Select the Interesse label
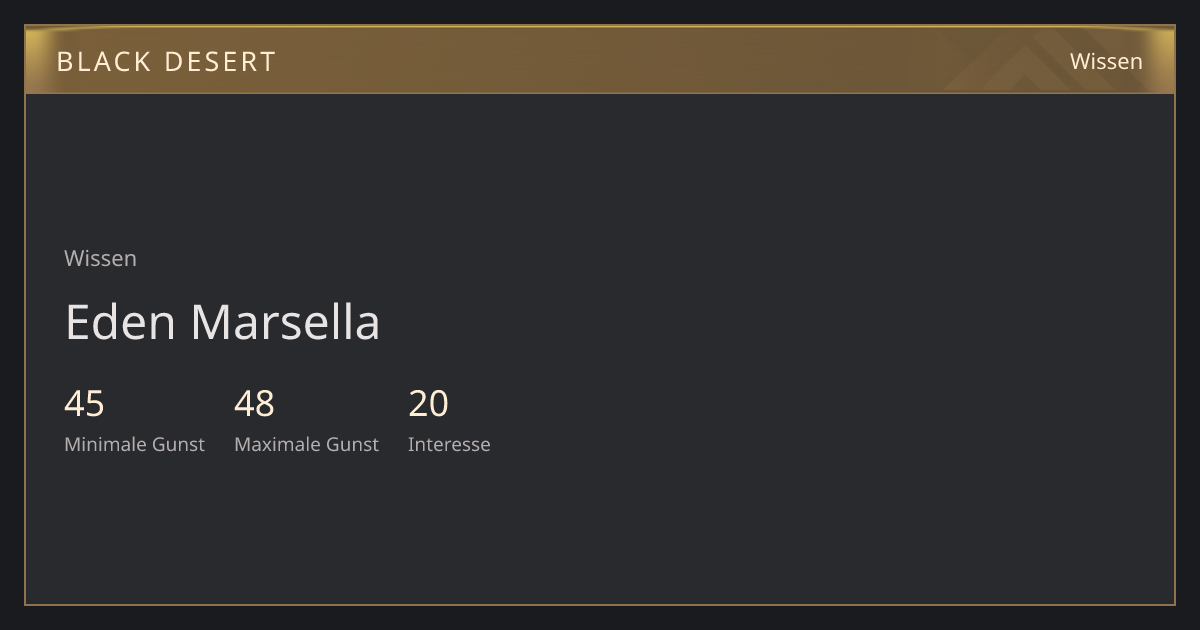The width and height of the screenshot is (1200, 630). (x=449, y=444)
